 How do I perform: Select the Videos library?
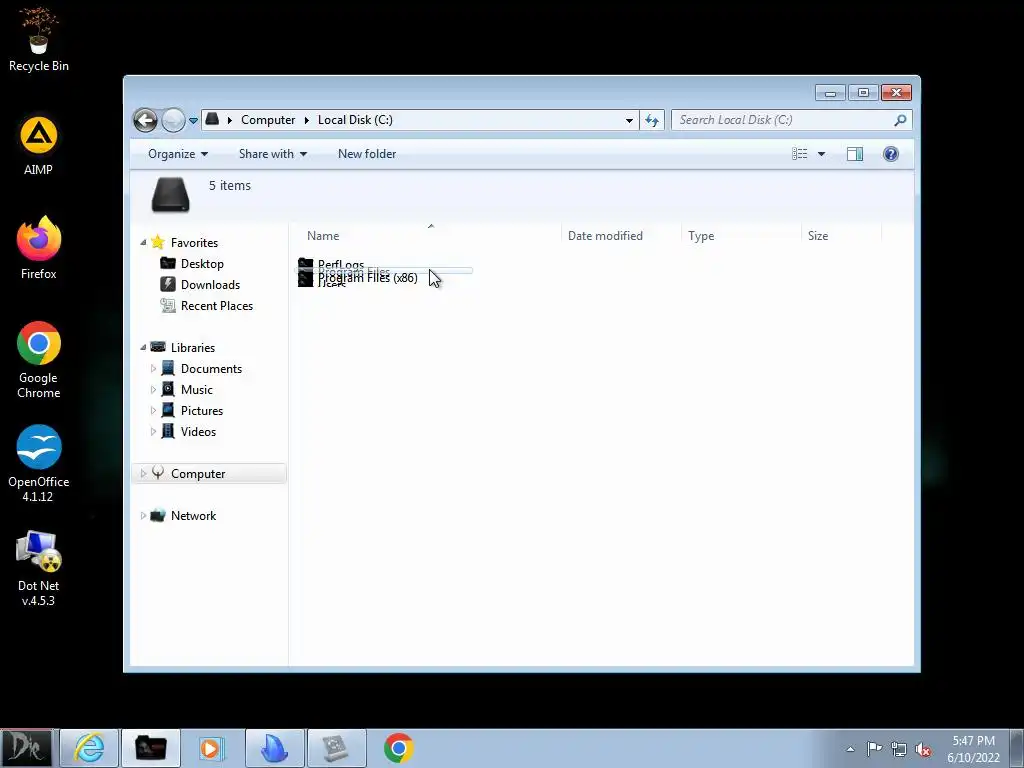click(x=198, y=432)
